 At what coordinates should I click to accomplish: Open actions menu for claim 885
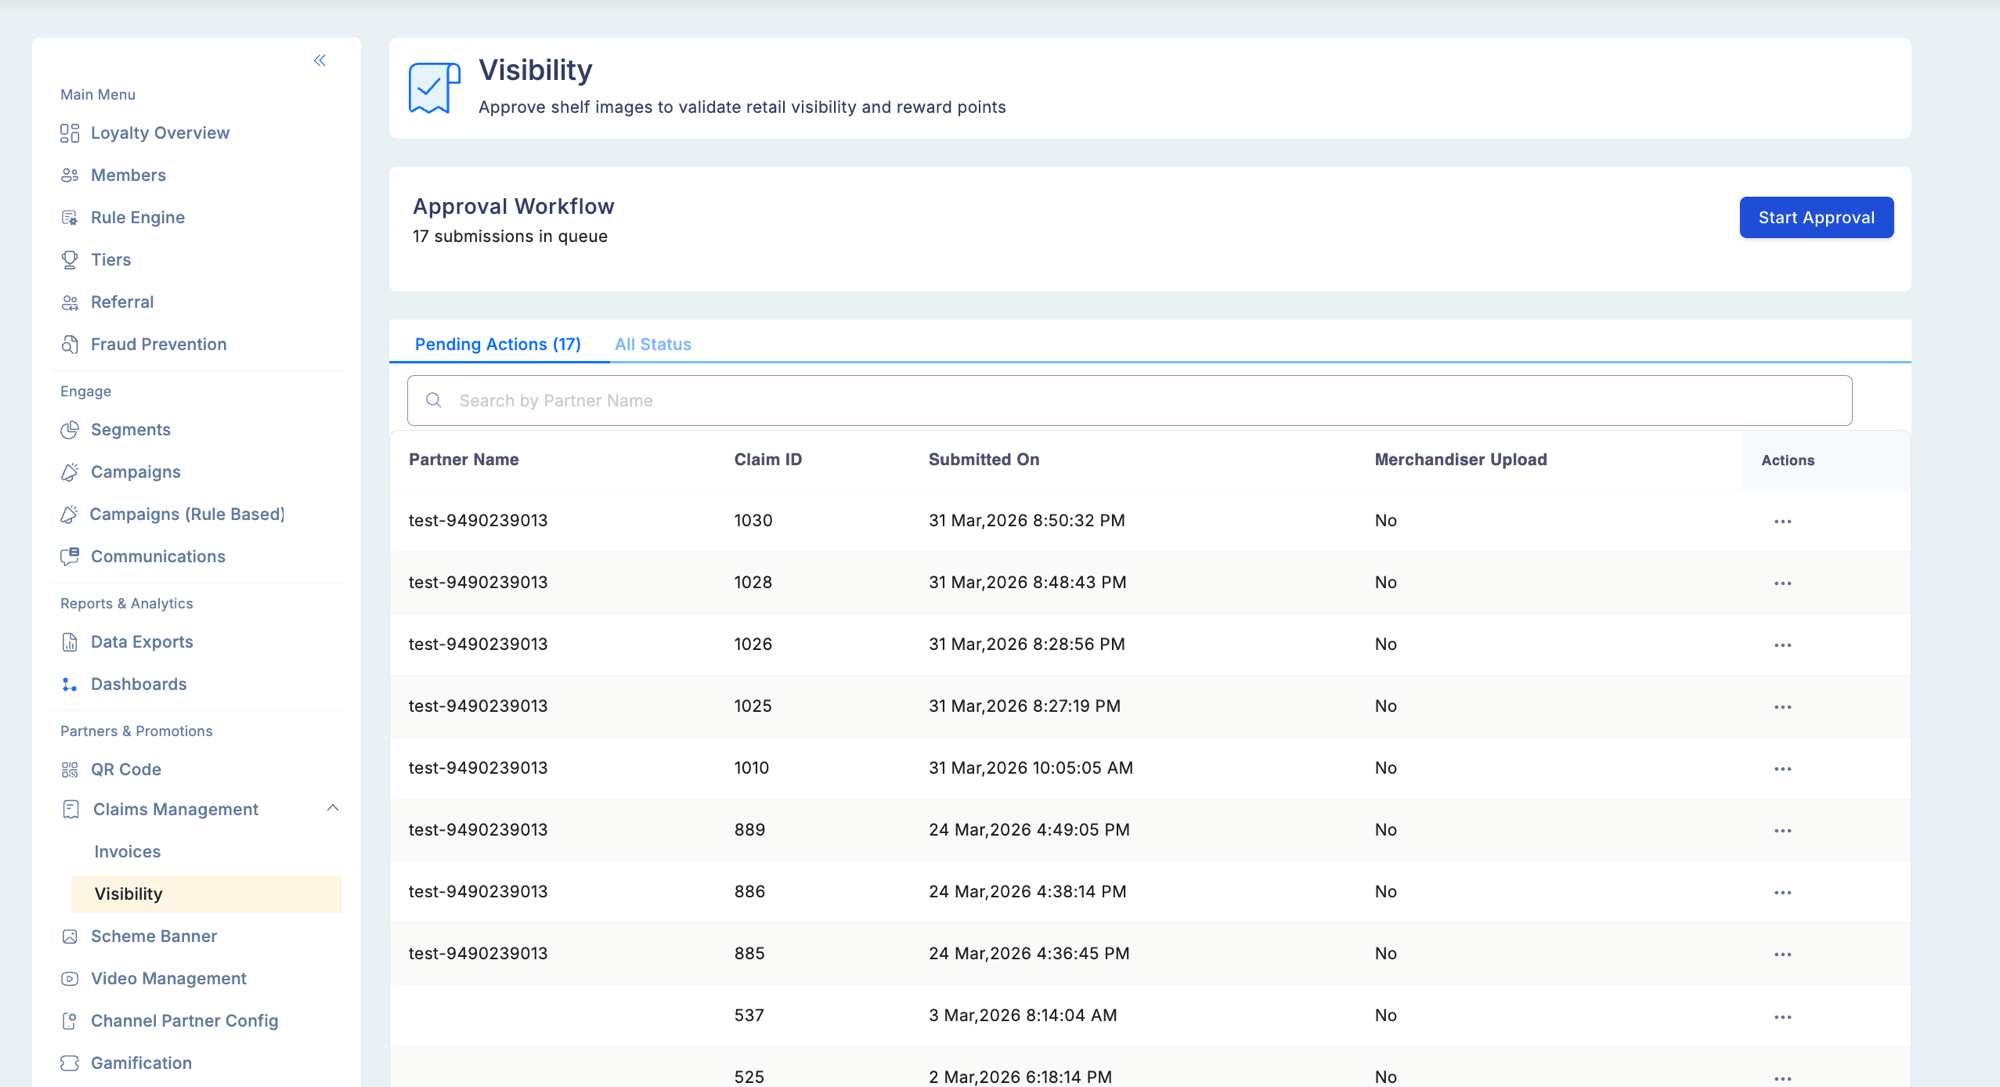tap(1783, 954)
